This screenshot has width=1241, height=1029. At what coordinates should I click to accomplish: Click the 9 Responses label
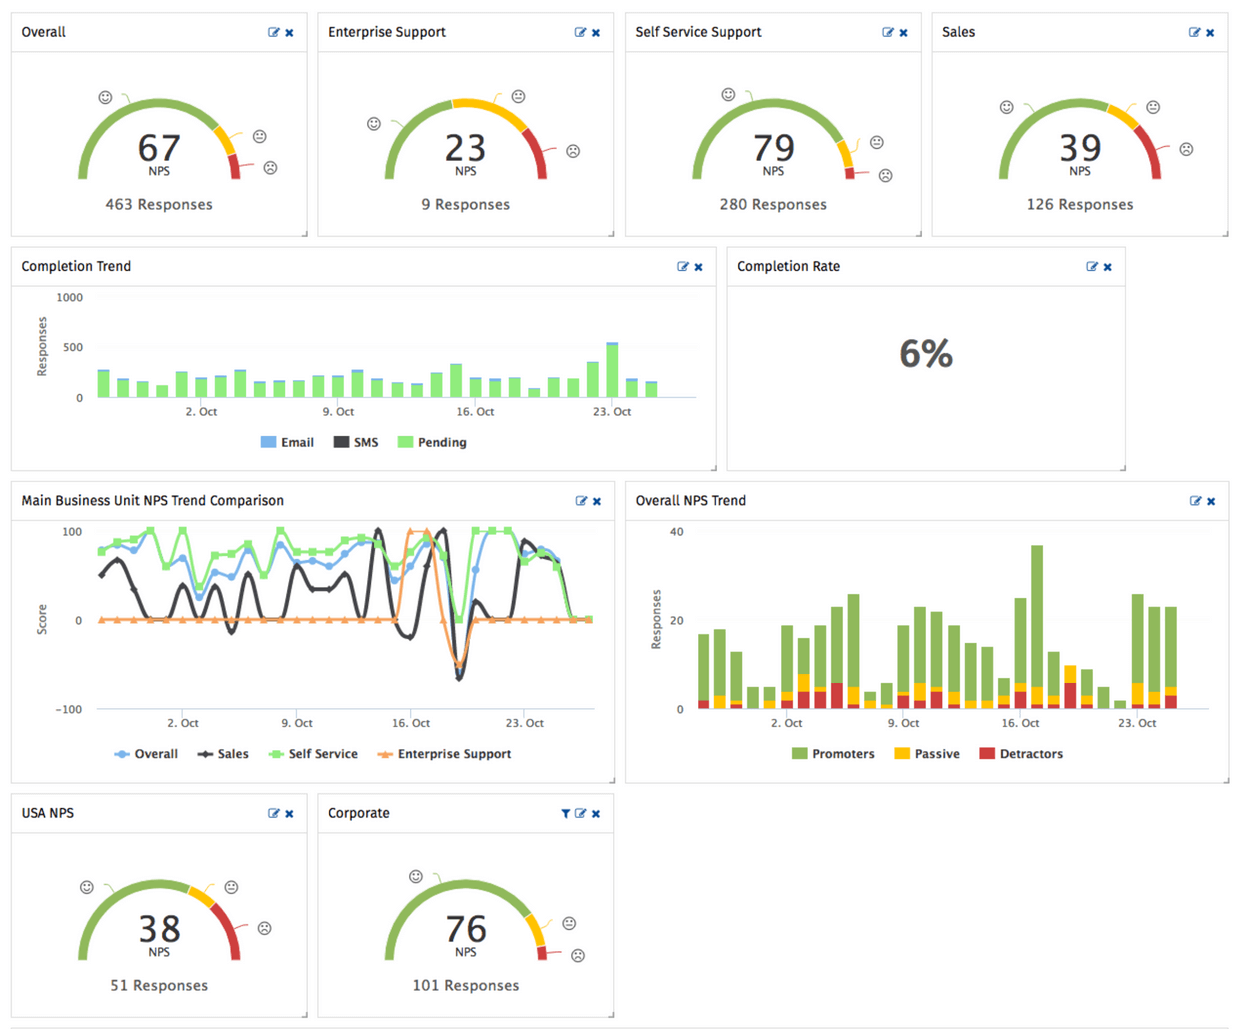click(x=465, y=205)
